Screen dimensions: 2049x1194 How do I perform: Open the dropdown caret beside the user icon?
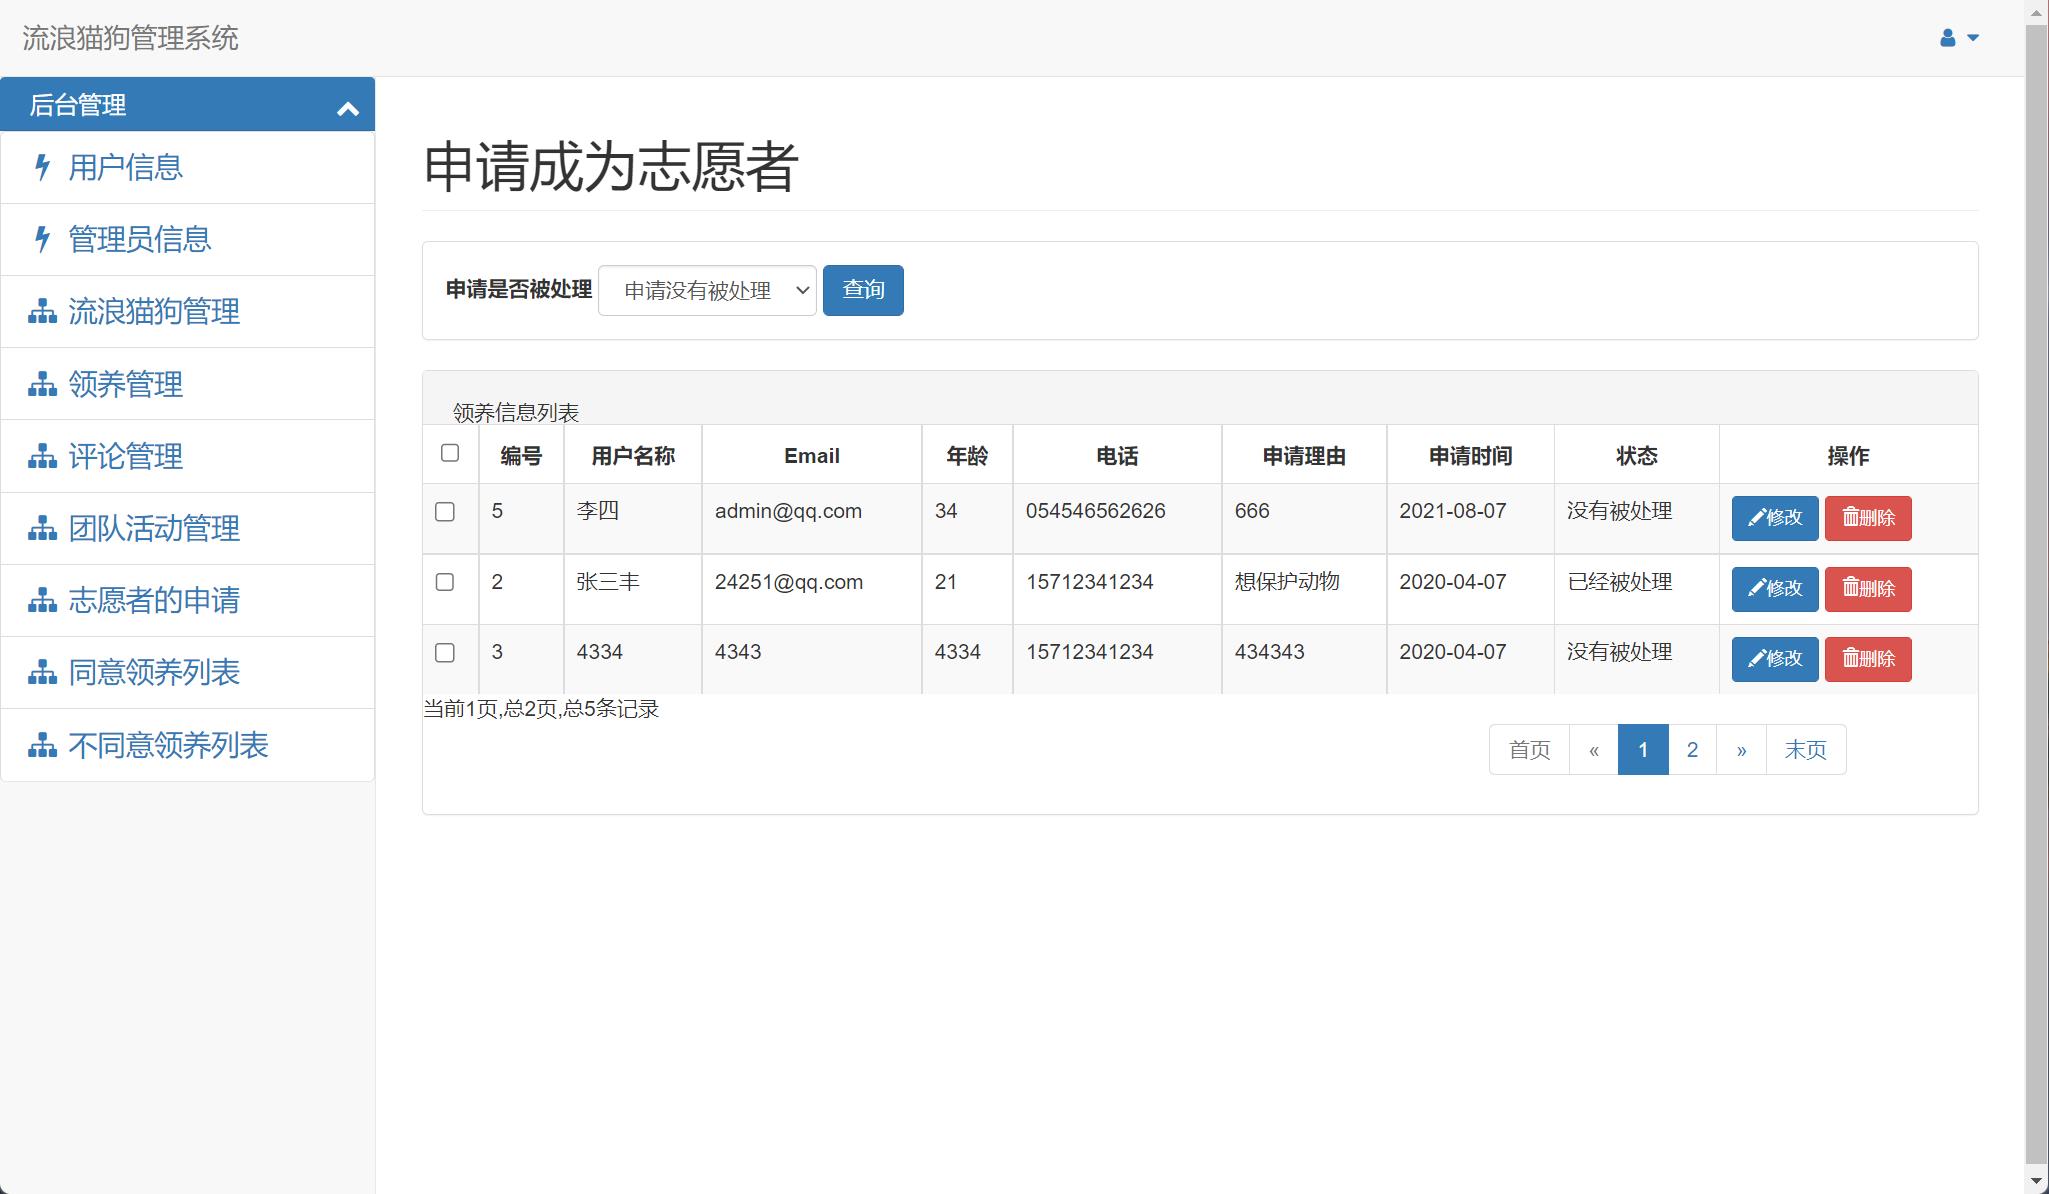point(1971,38)
